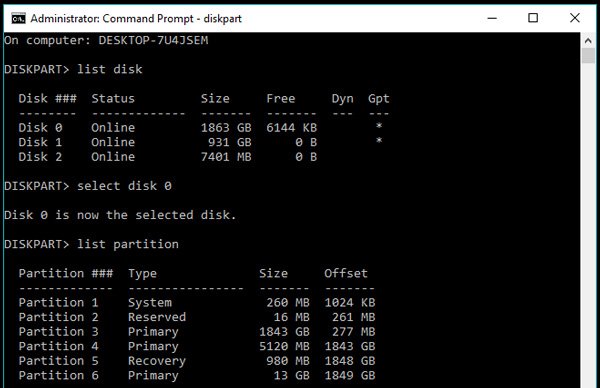Click the 'list partition' command line
This screenshot has width=600, height=388.
point(91,244)
